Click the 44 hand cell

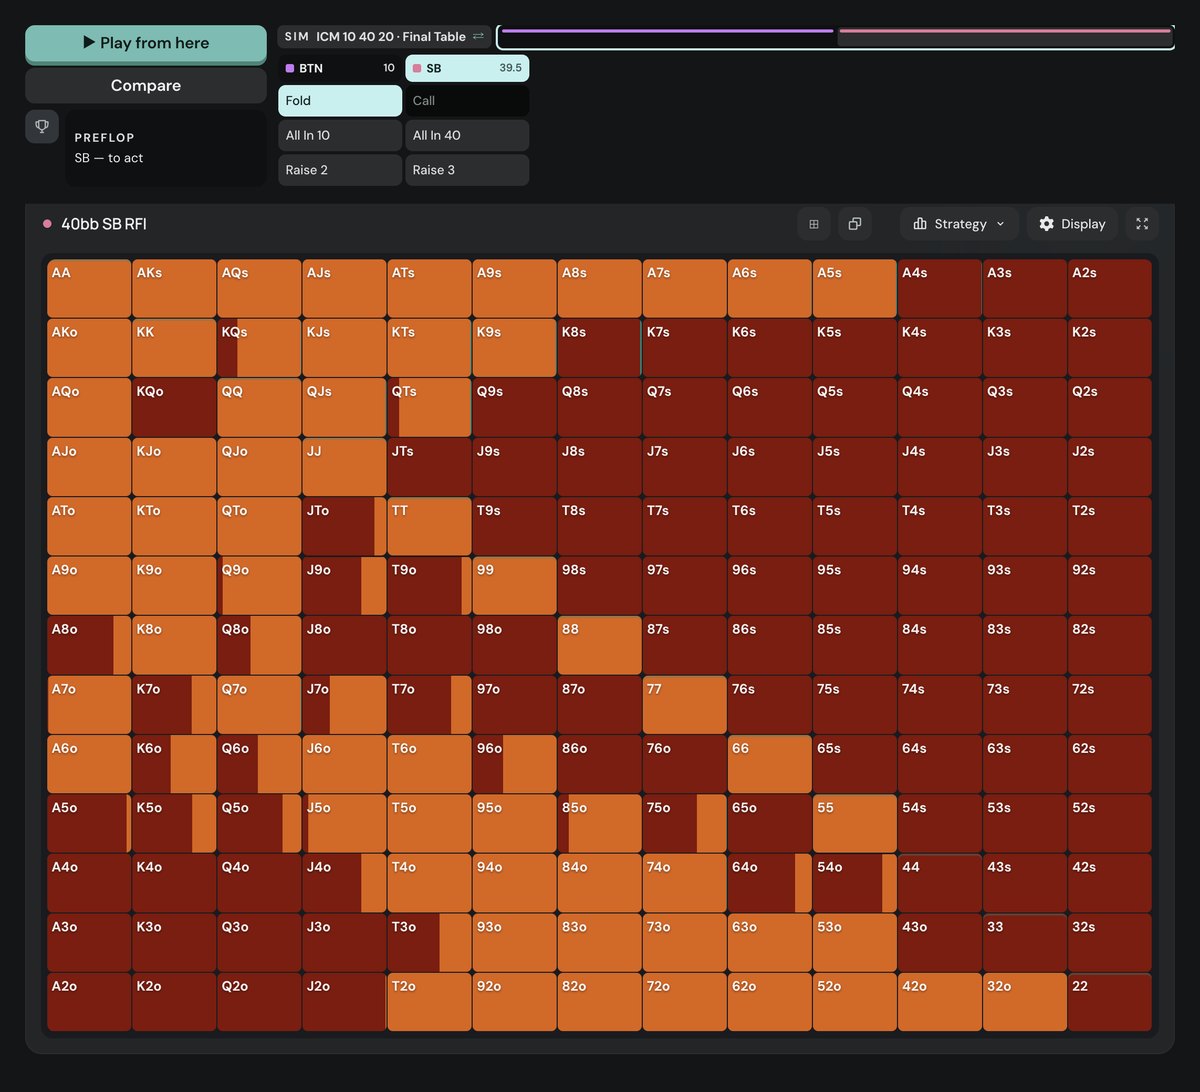click(x=940, y=884)
